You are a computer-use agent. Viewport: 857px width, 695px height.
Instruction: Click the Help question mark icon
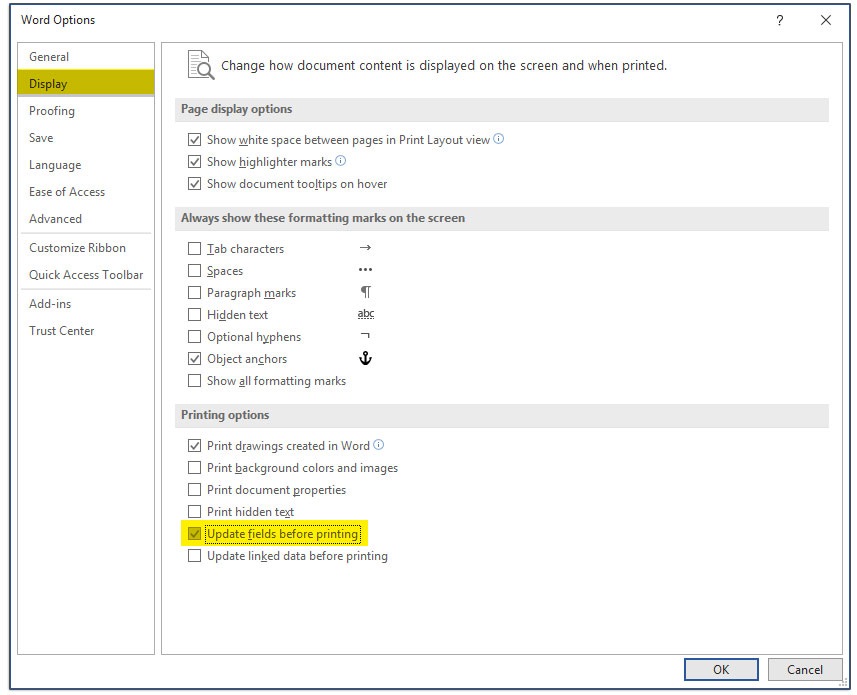click(x=780, y=20)
